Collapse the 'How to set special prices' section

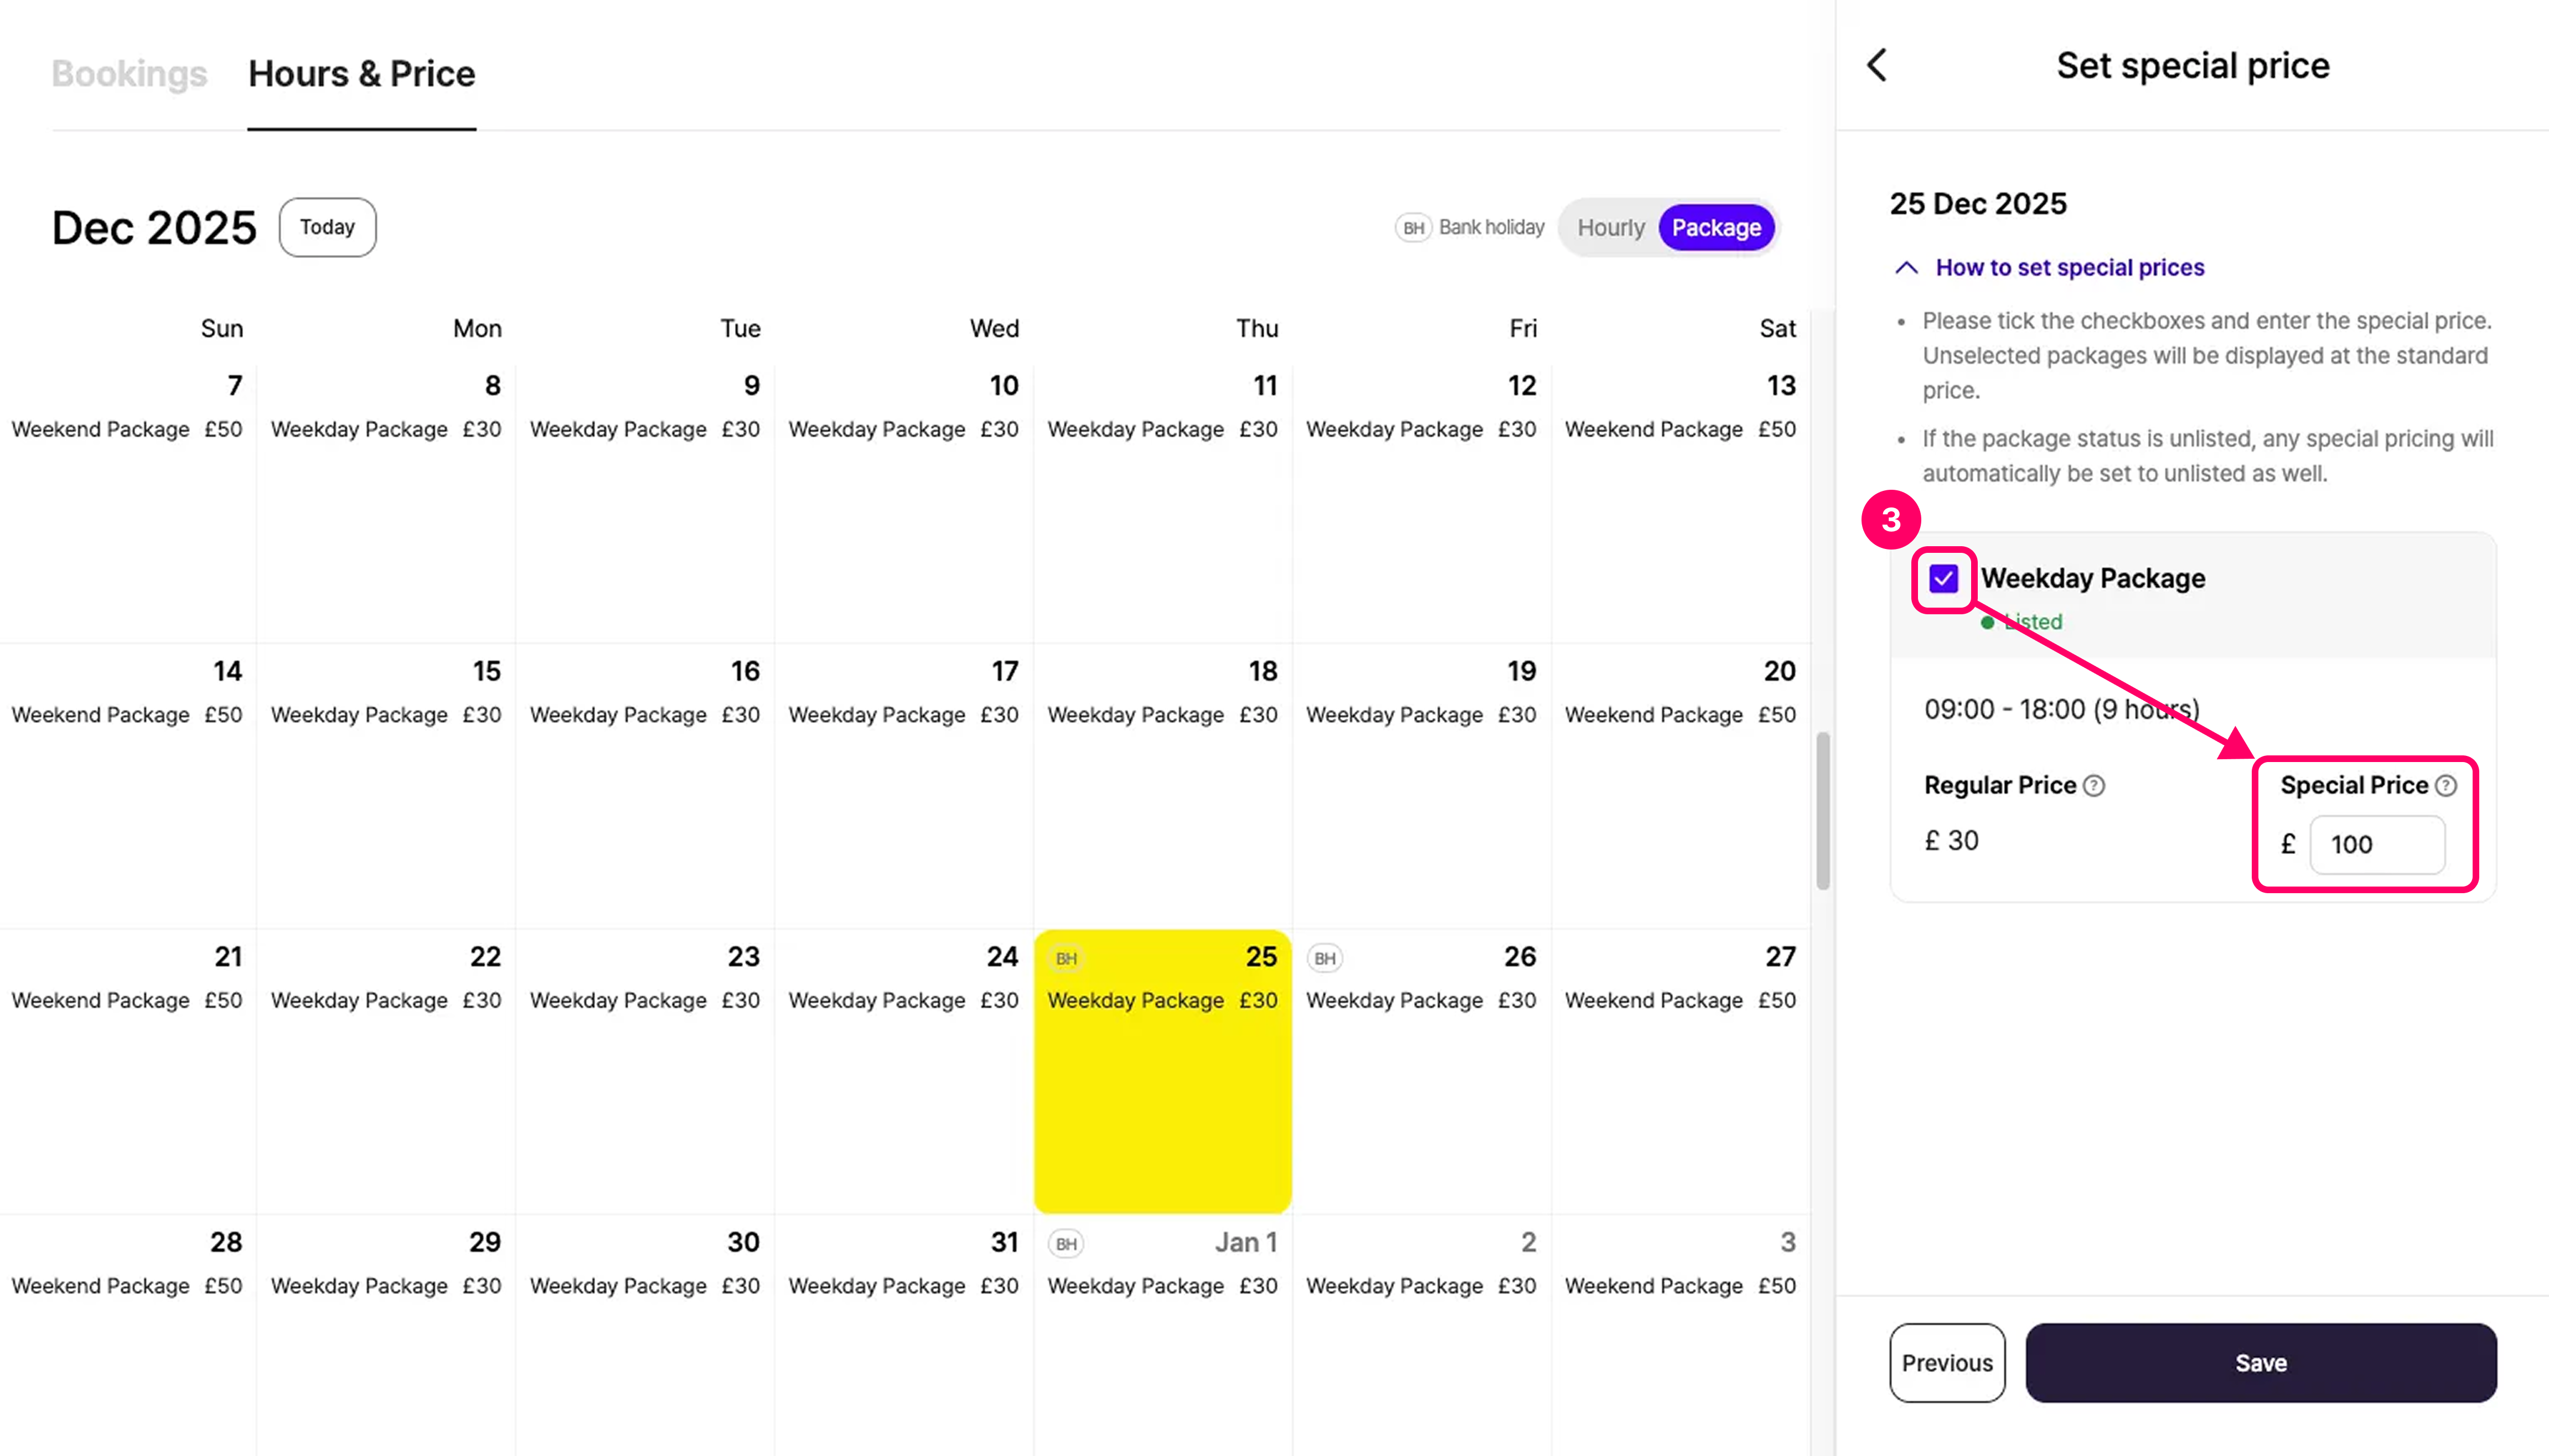(2069, 268)
